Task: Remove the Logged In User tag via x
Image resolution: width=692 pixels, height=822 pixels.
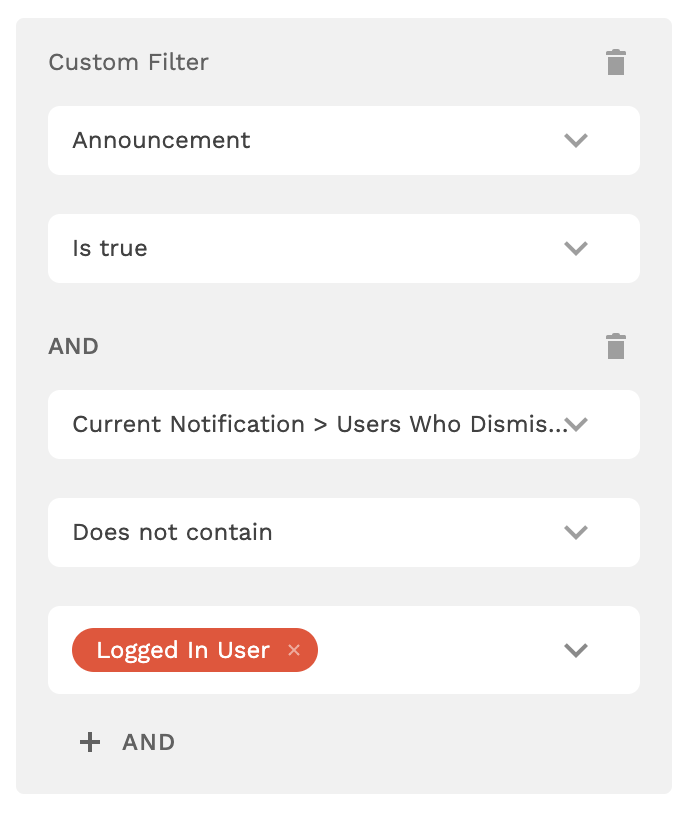Action: click(x=294, y=650)
